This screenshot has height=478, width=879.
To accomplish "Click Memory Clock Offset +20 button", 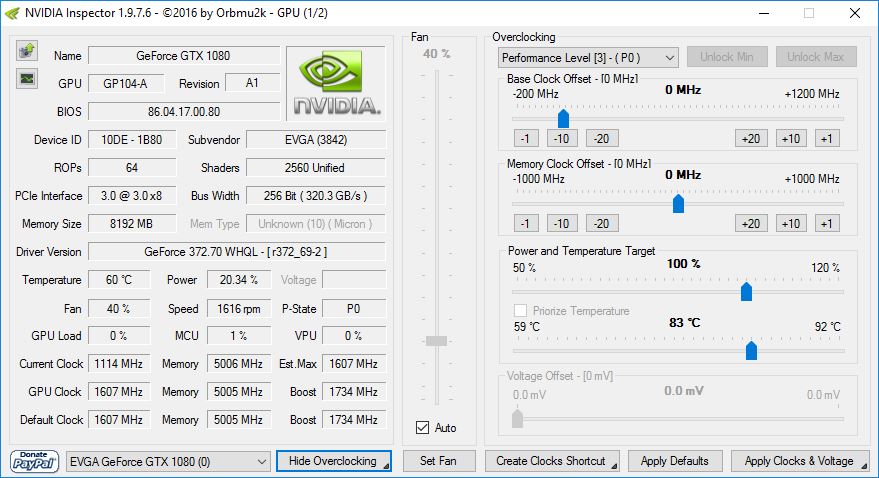I will [x=751, y=224].
